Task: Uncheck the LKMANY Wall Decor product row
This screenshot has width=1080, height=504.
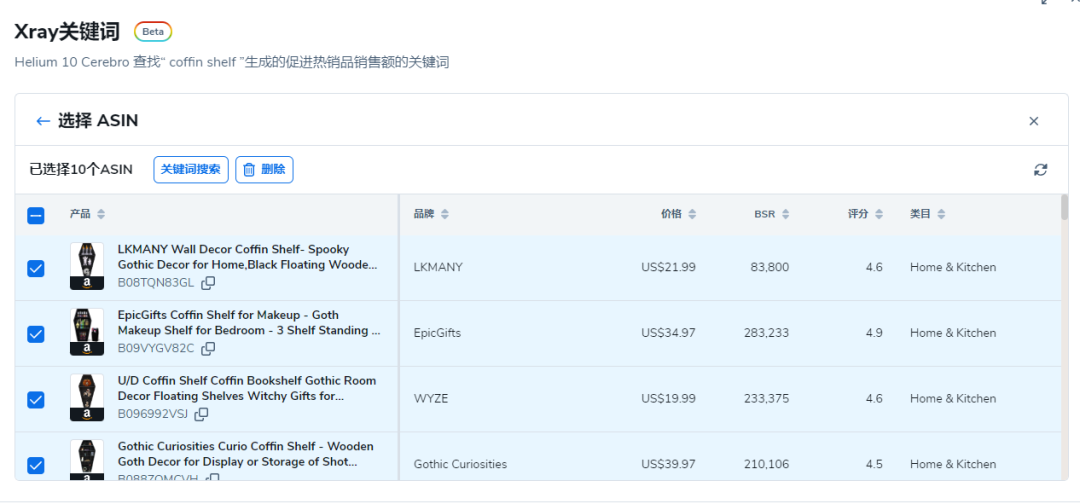Action: (x=36, y=268)
